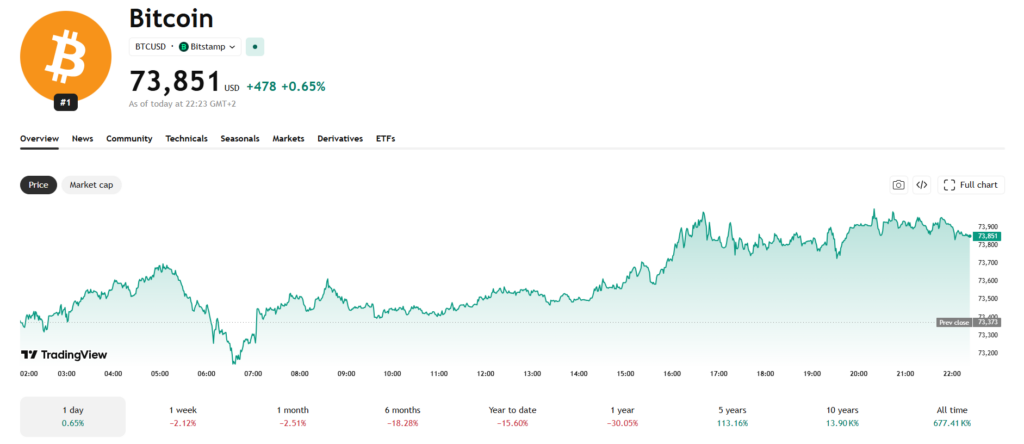Select the 1 day range
This screenshot has width=1024, height=444.
pos(73,417)
